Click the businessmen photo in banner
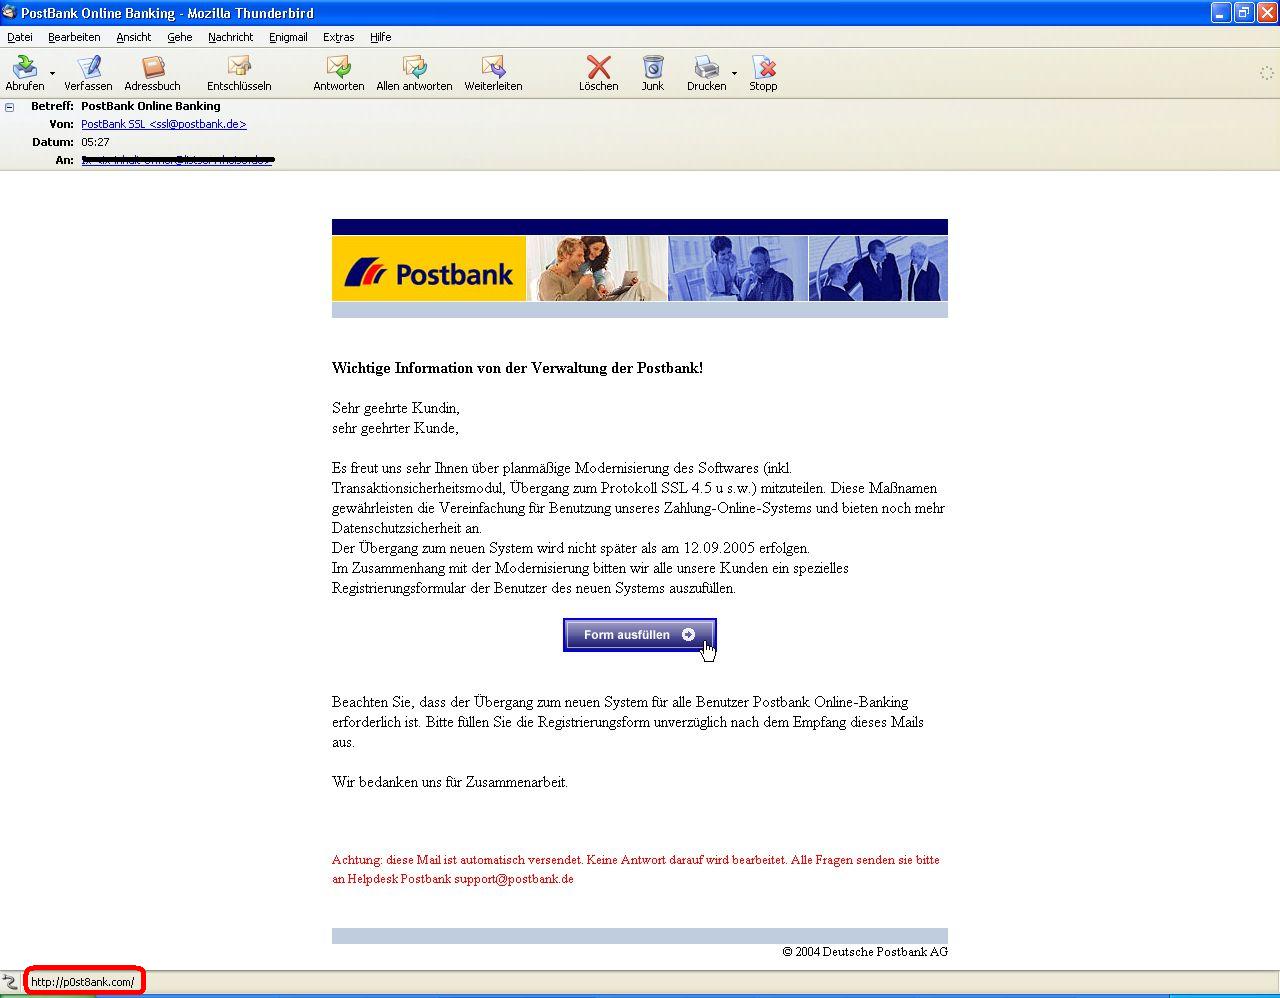The height and width of the screenshot is (998, 1280). coord(878,269)
